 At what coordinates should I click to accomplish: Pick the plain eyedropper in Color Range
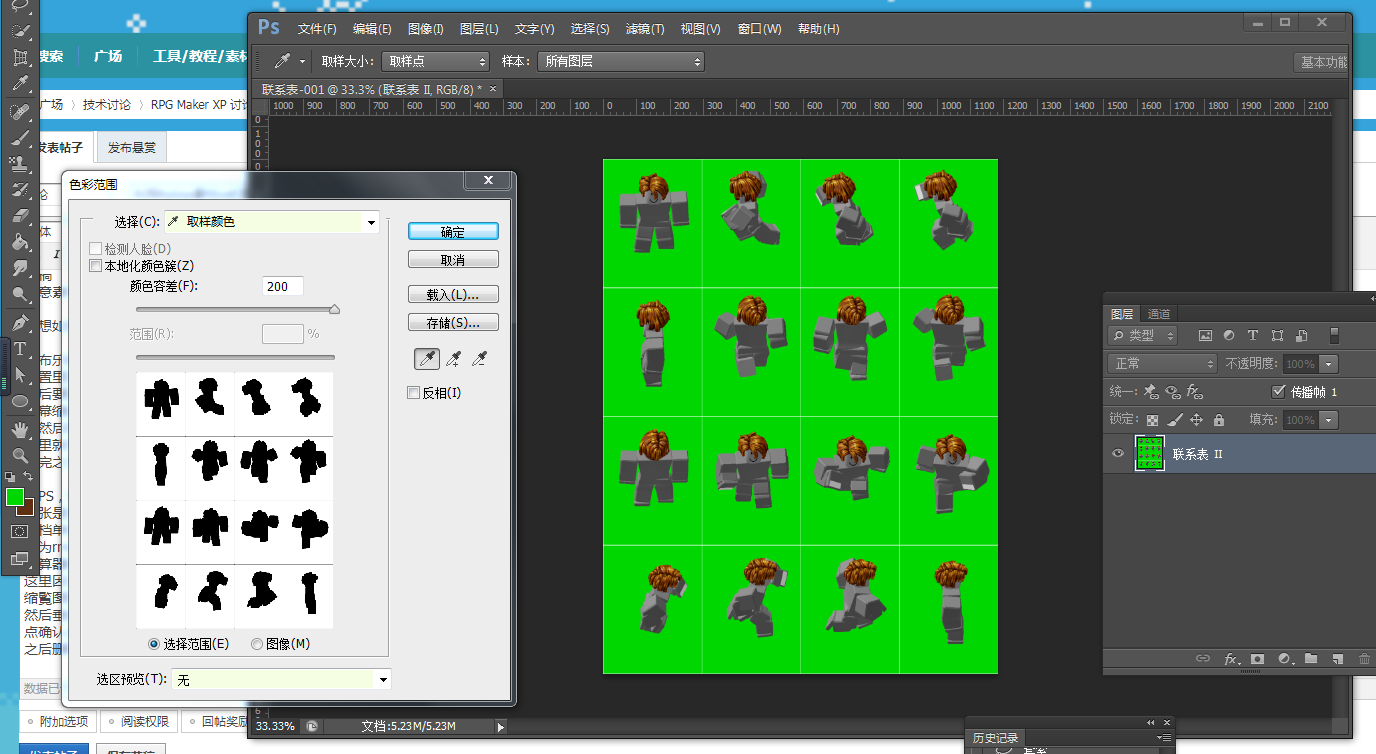click(426, 358)
